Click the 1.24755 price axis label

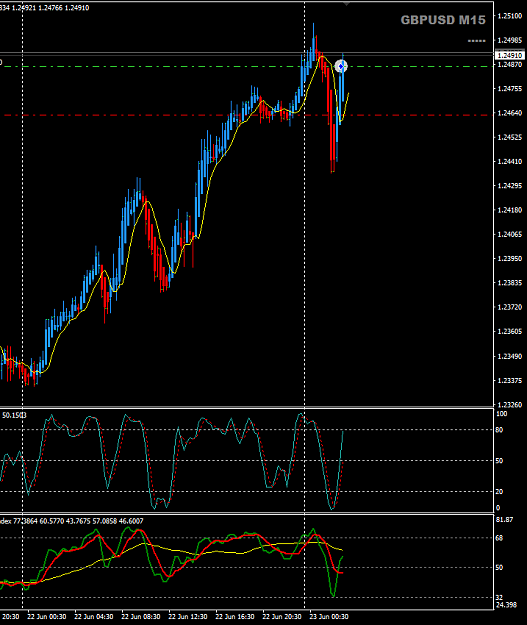pyautogui.click(x=510, y=89)
